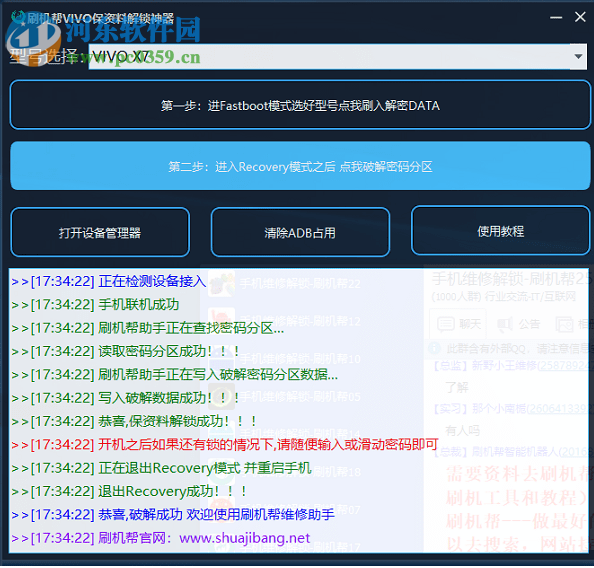Open the model selection dropdown arrow
The height and width of the screenshot is (568, 594).
click(578, 56)
